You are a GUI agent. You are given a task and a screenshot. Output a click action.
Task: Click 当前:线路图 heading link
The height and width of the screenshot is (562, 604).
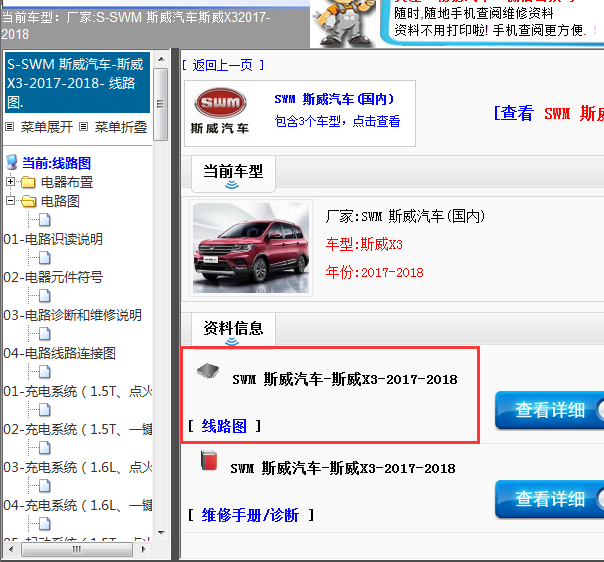[x=56, y=163]
